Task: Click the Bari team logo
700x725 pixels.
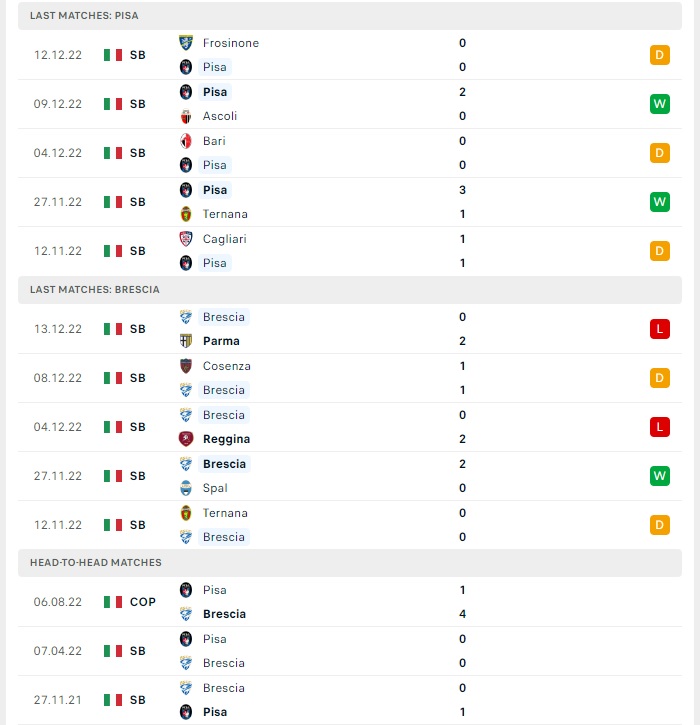Action: [x=186, y=141]
